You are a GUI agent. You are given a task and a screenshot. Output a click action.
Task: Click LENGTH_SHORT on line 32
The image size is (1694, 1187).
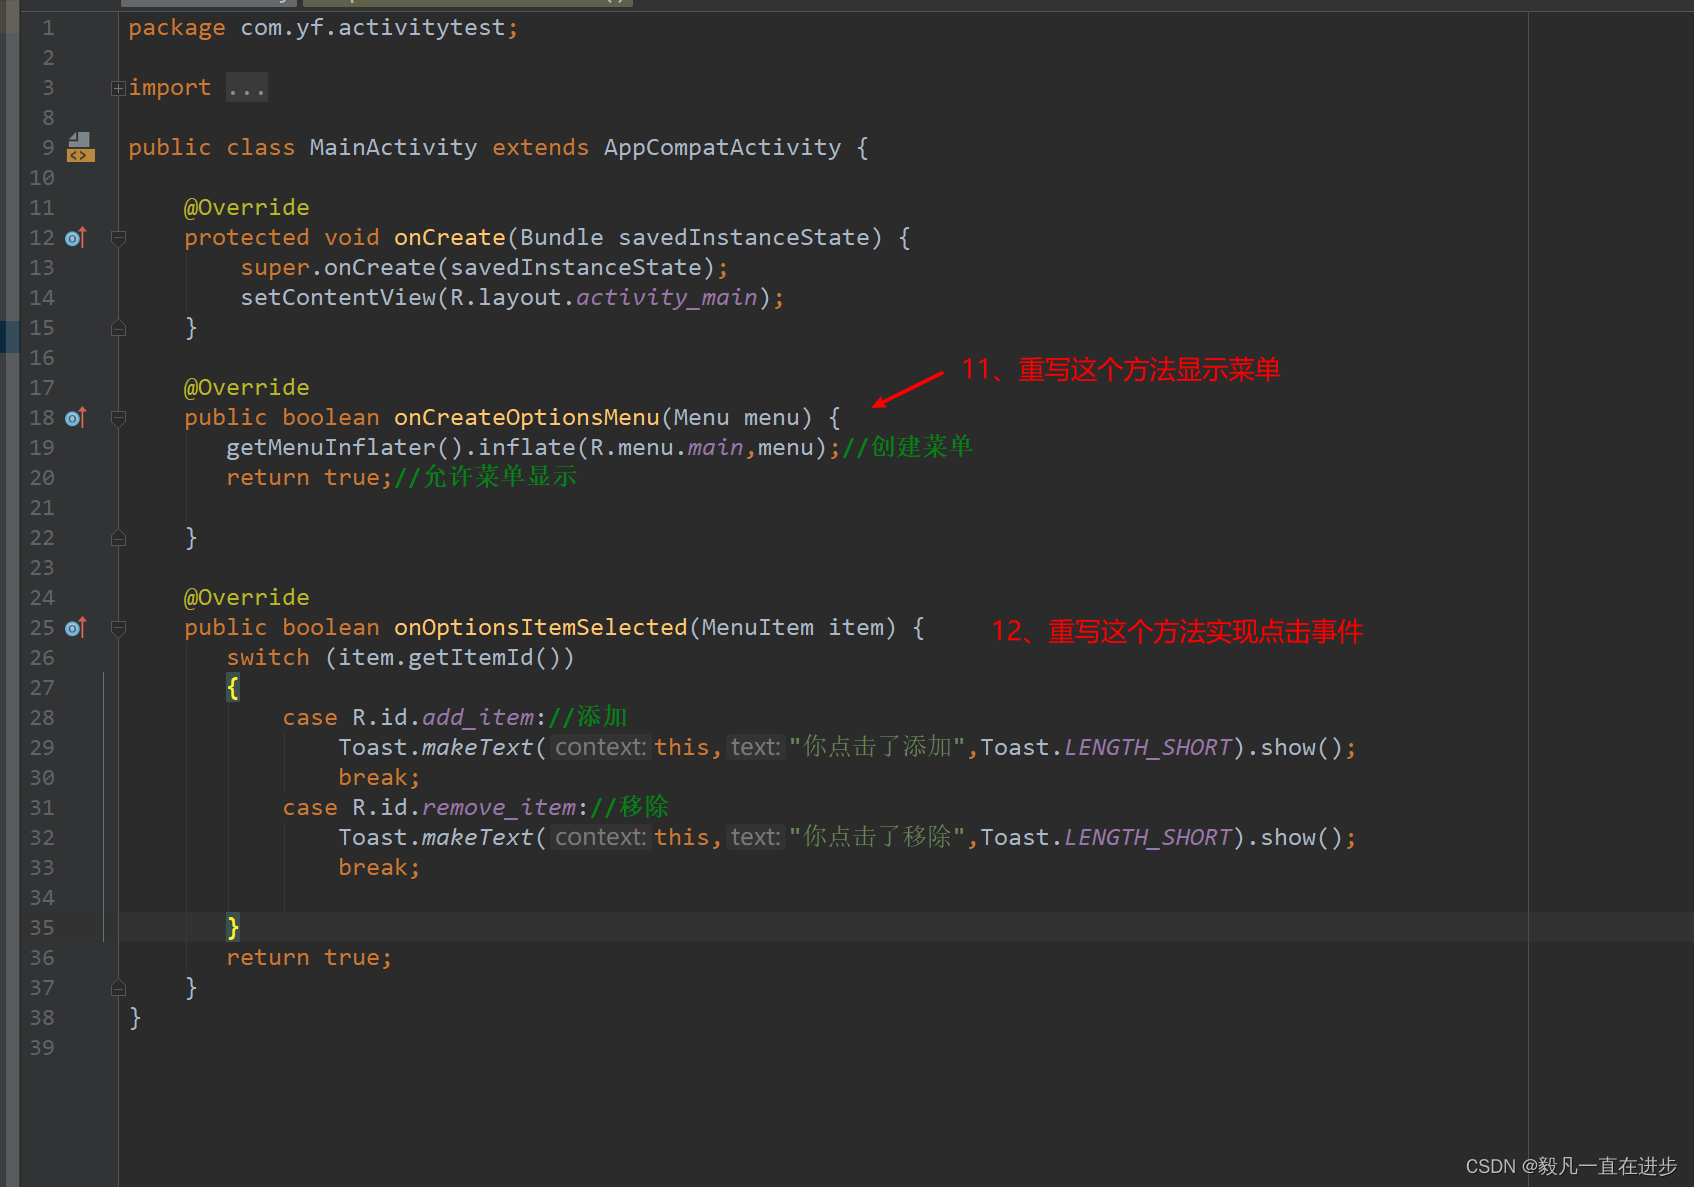point(1148,838)
